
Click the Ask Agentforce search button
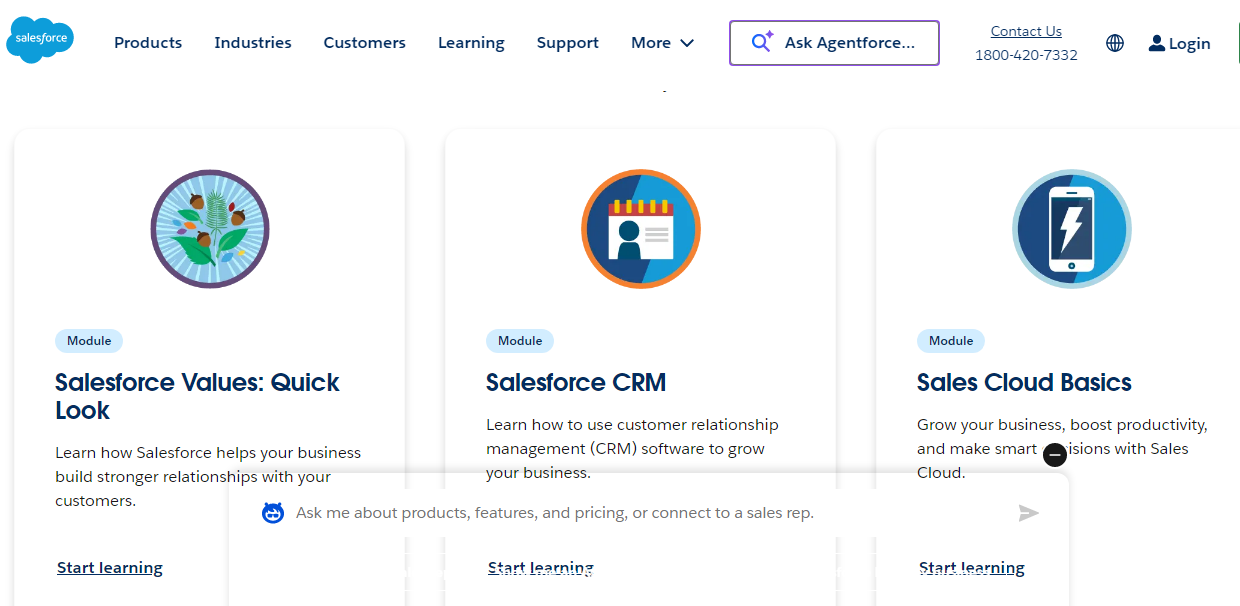point(834,43)
